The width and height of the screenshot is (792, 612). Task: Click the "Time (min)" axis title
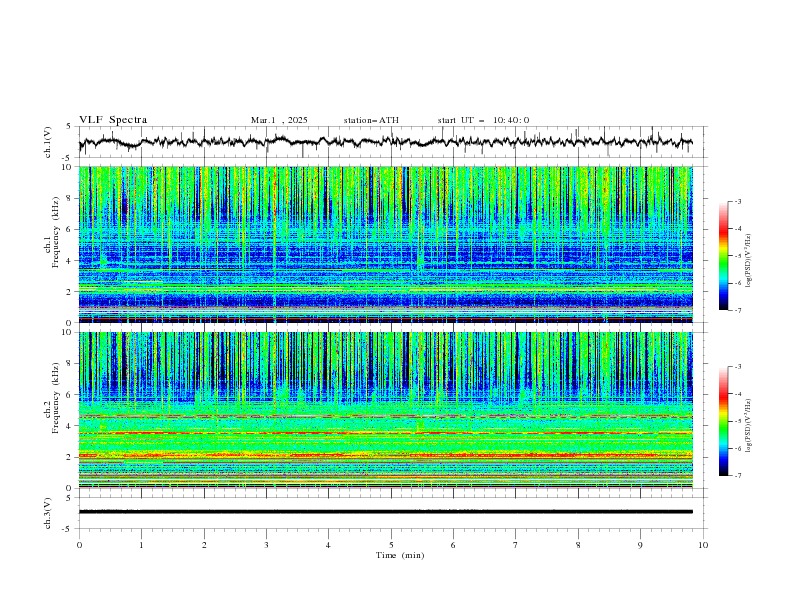400,555
